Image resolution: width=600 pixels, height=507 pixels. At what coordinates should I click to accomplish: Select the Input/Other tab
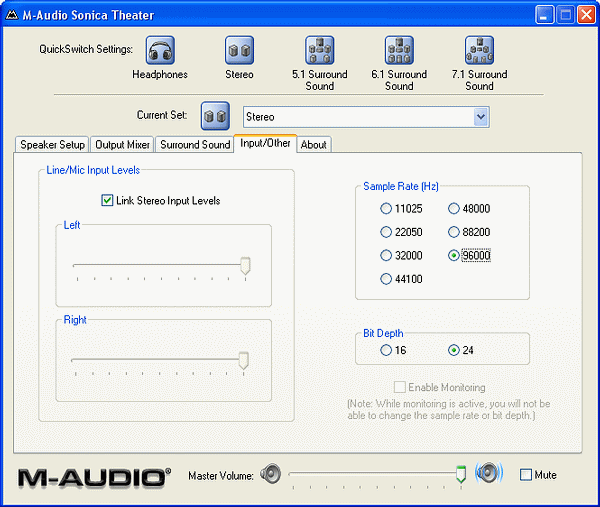265,143
